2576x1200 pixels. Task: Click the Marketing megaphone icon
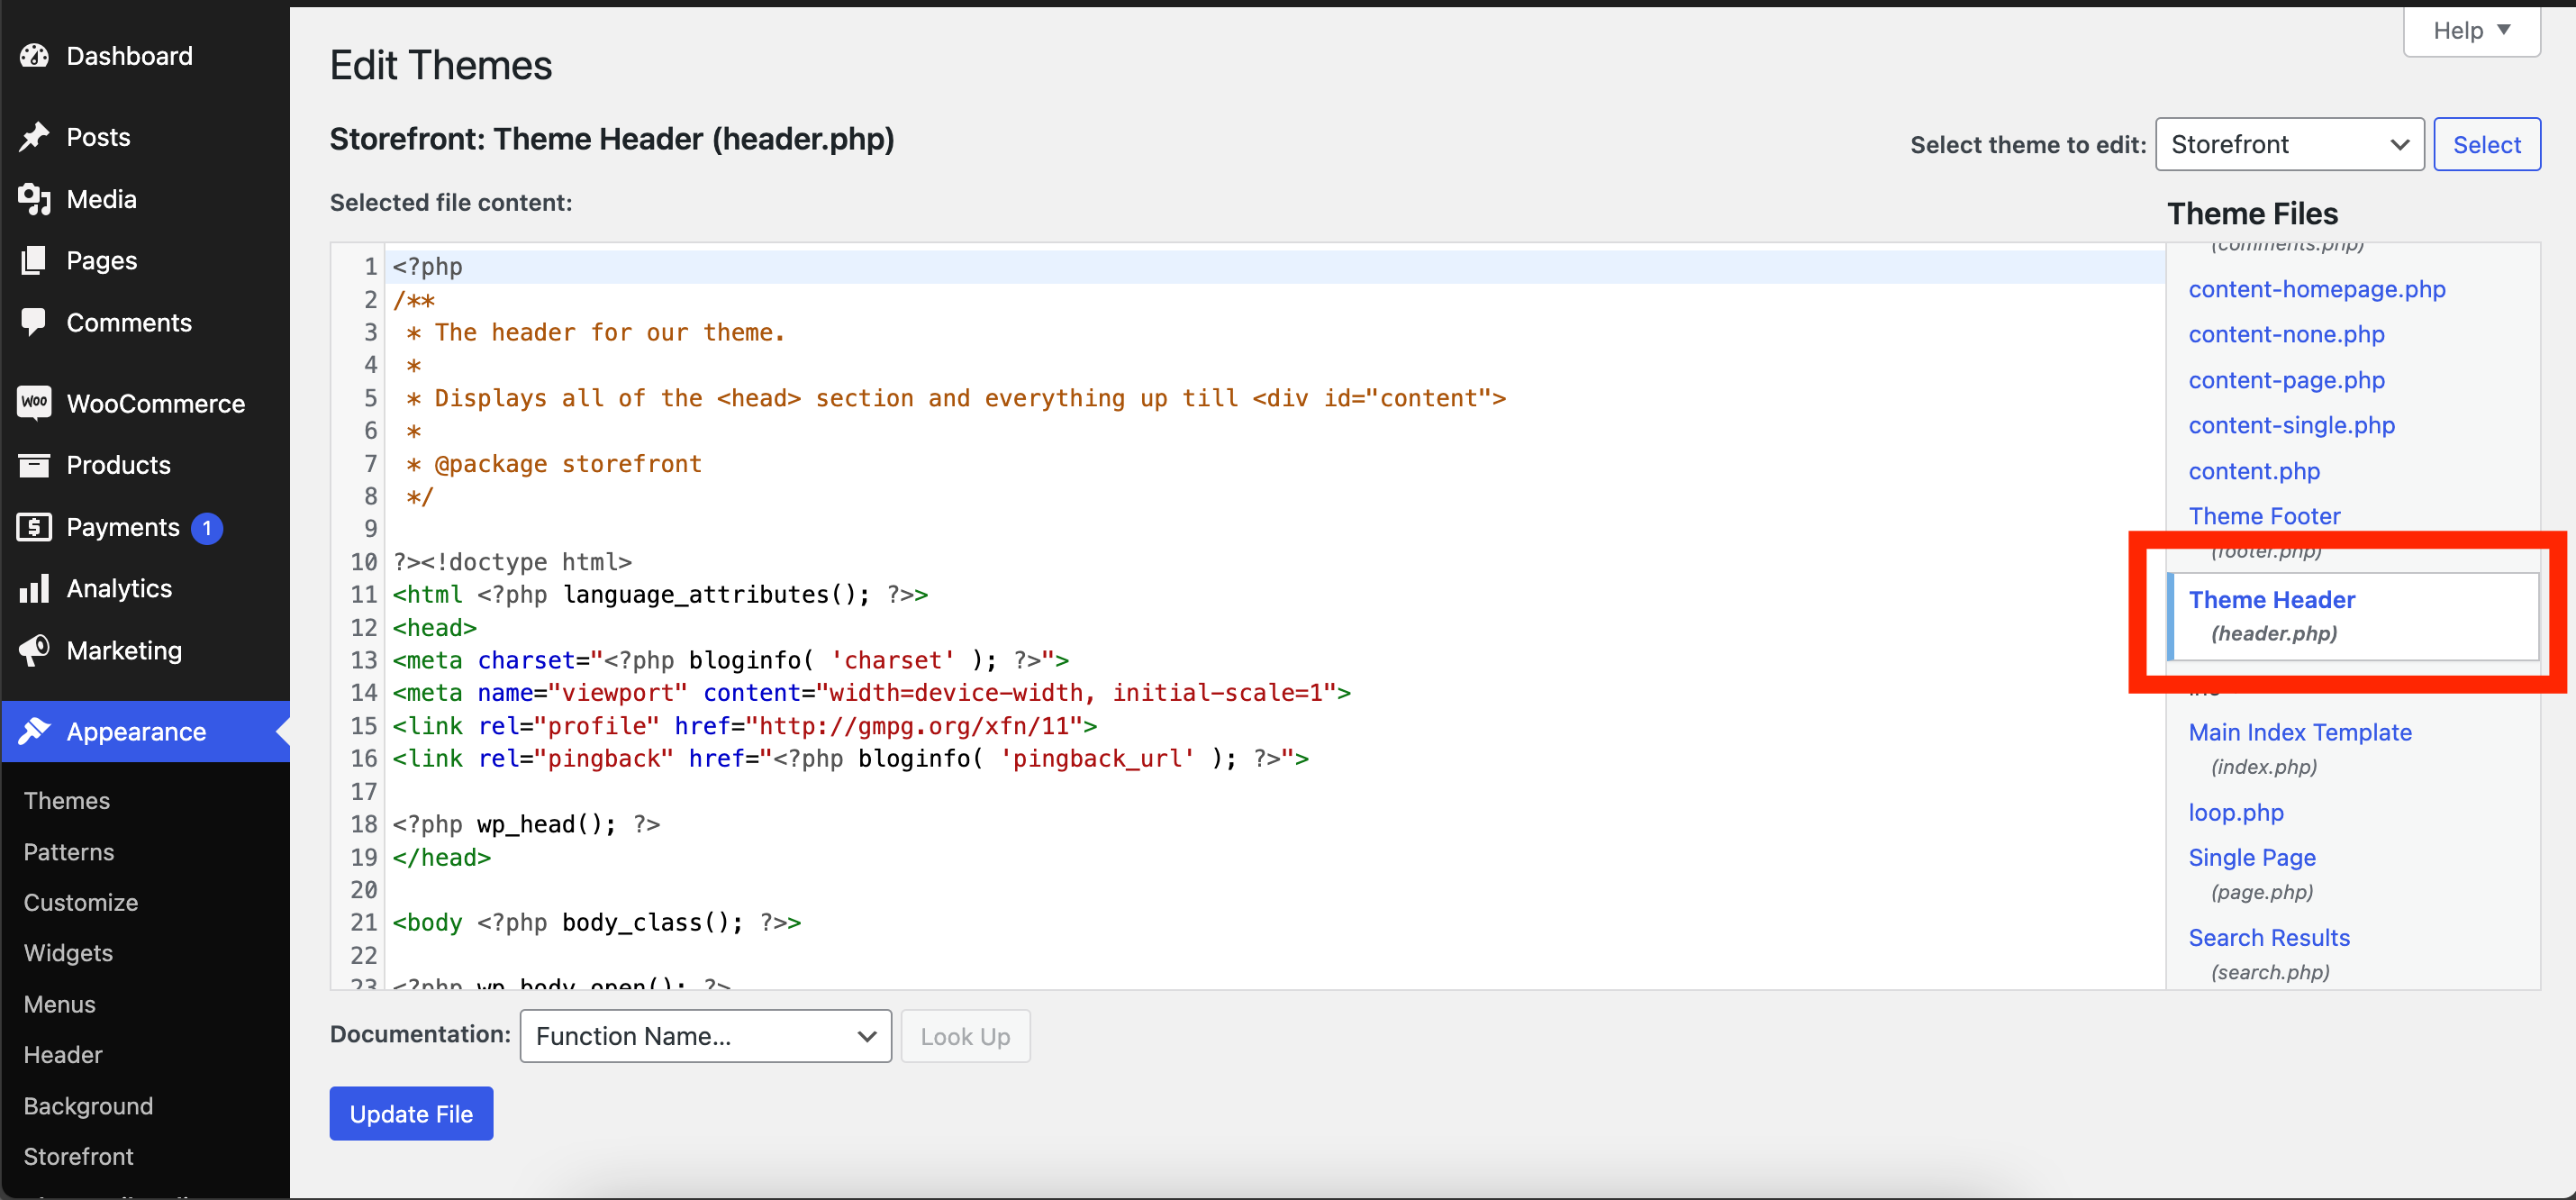(35, 650)
